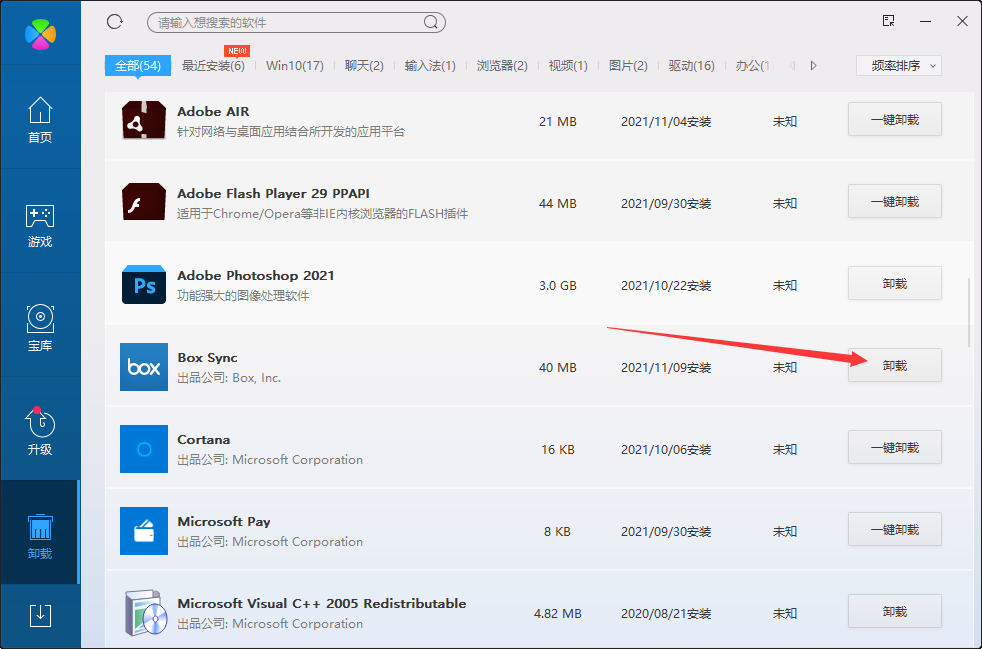Tab strip's left arrow for earlier categories
Viewport: 982px width, 649px height.
792,65
